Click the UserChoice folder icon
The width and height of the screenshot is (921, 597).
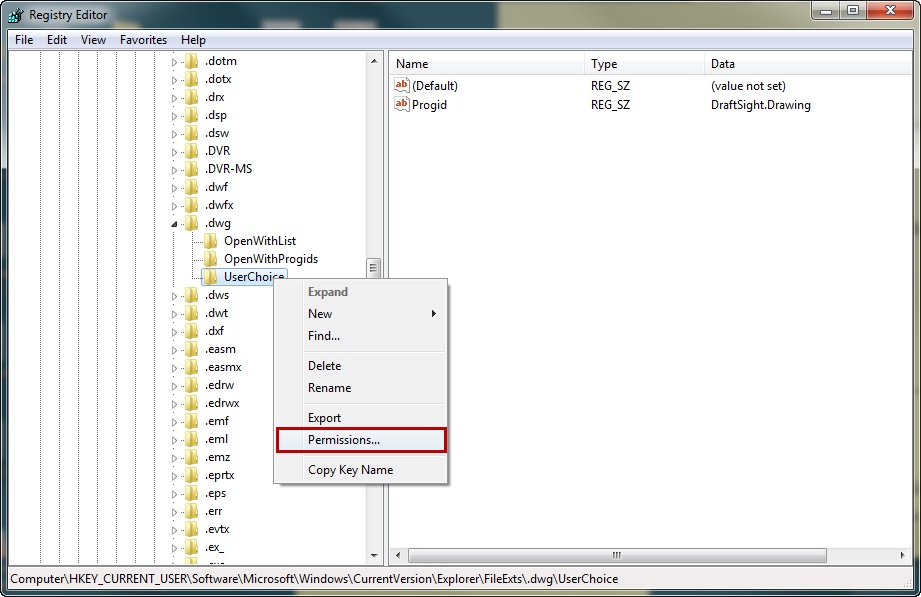click(210, 277)
